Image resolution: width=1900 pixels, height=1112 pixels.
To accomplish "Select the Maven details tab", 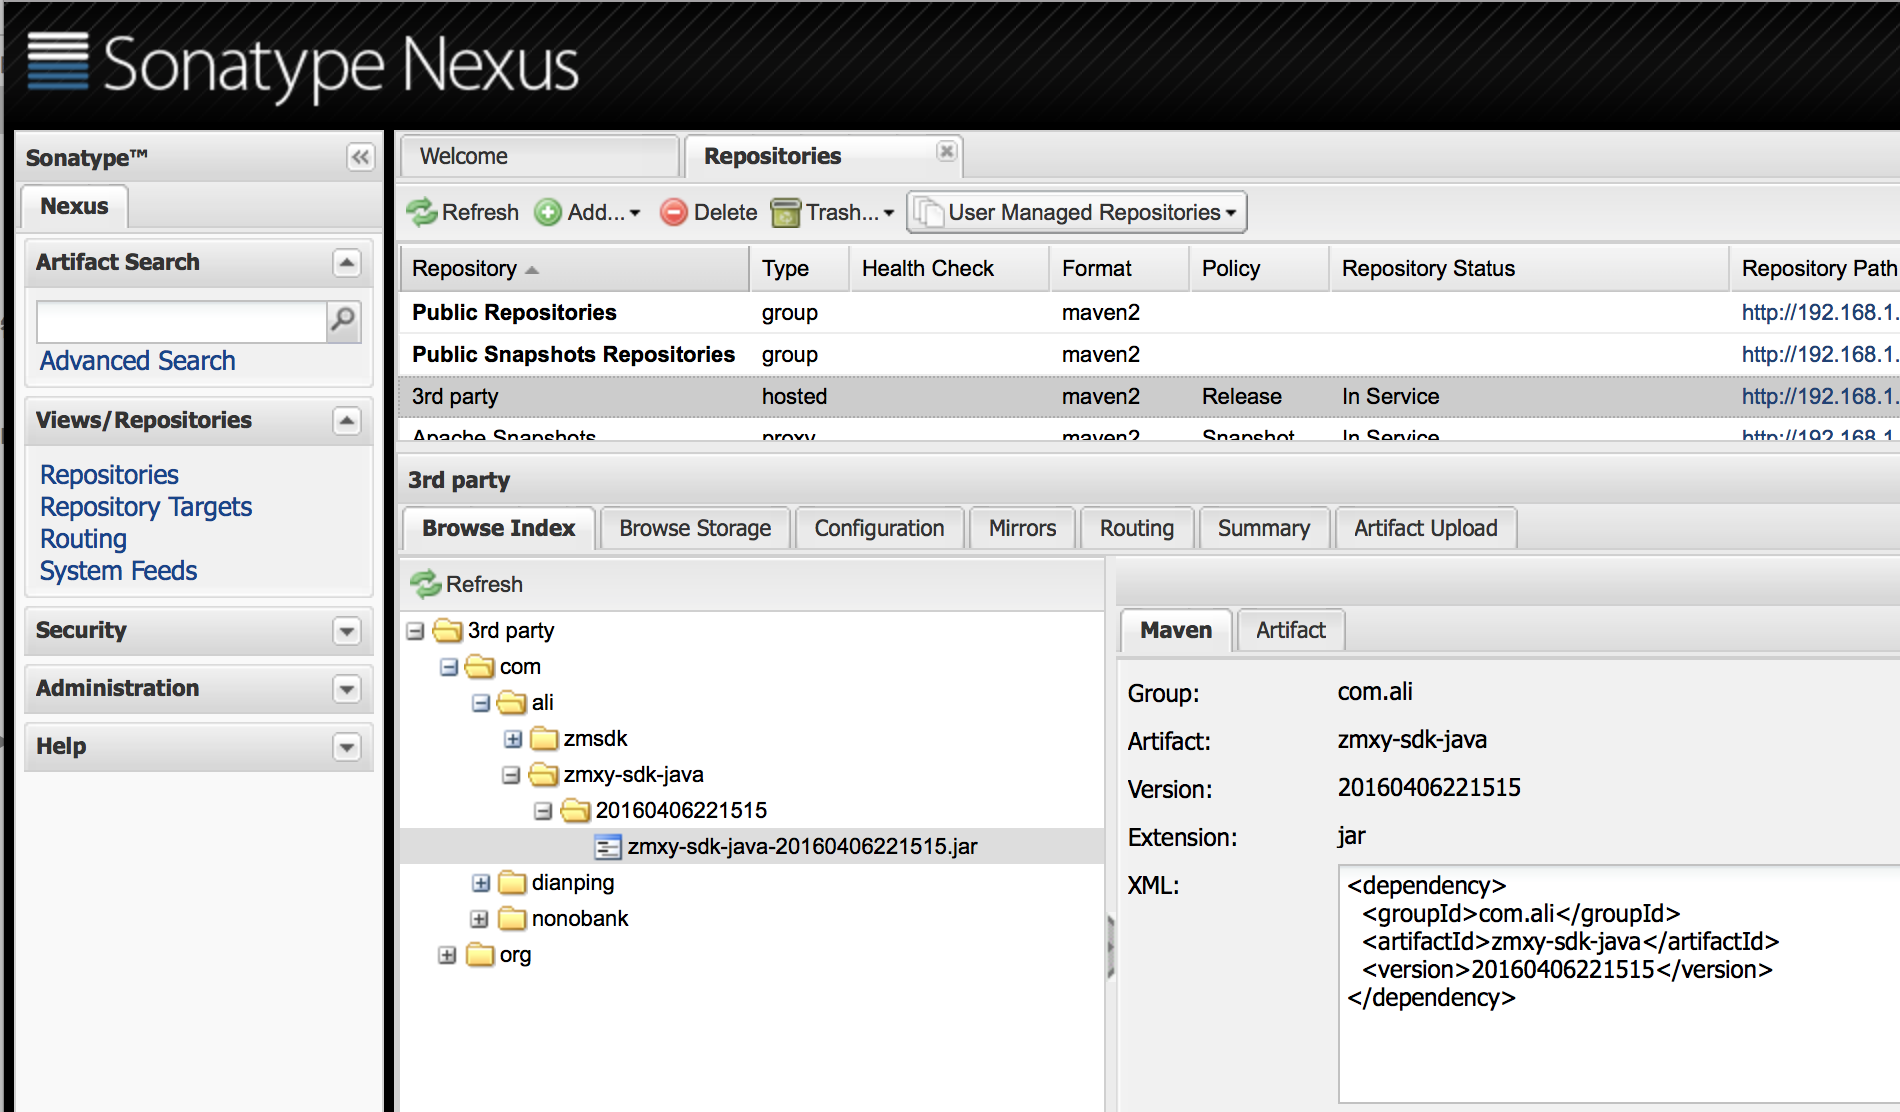I will point(1176,631).
